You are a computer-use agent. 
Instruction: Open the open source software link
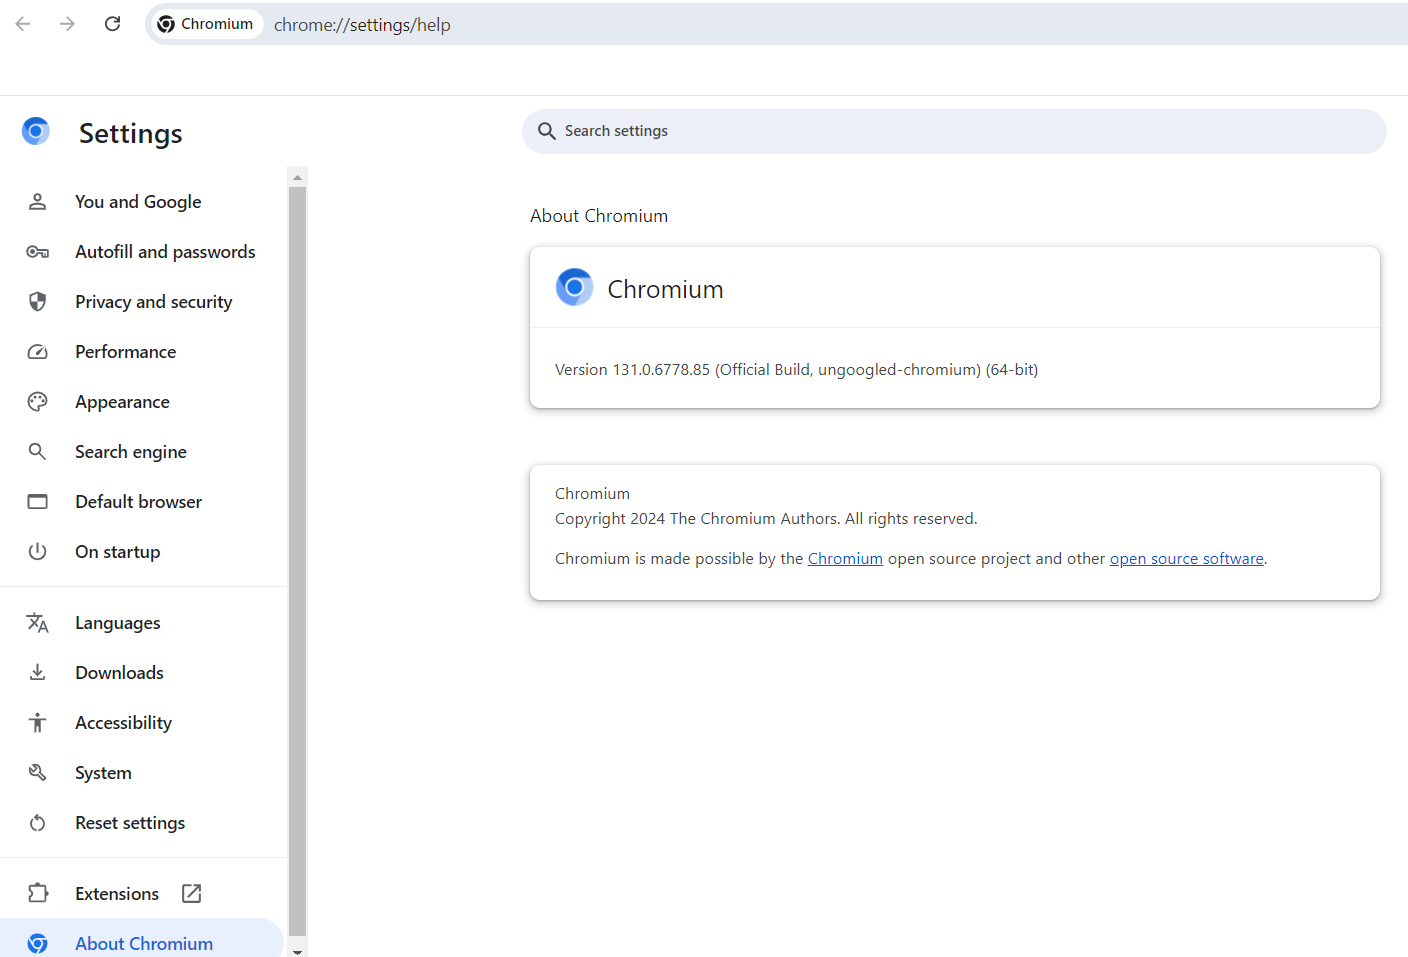point(1186,559)
